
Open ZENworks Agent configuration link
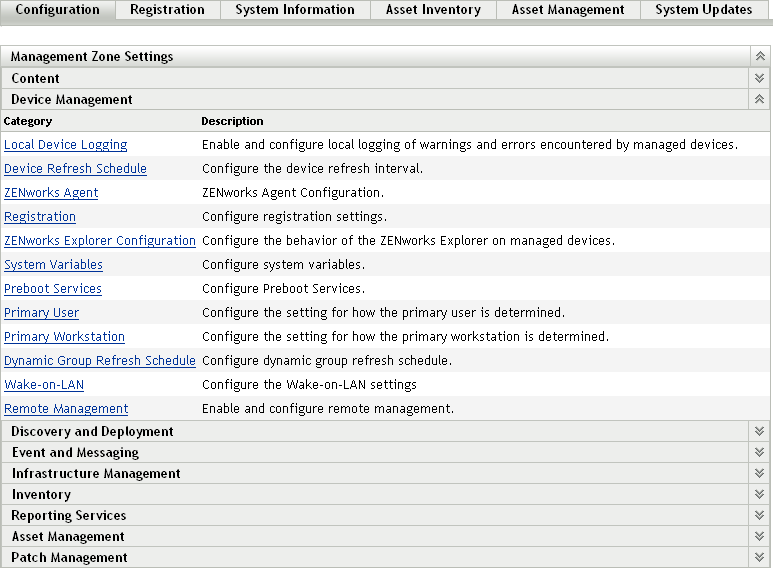coord(51,193)
